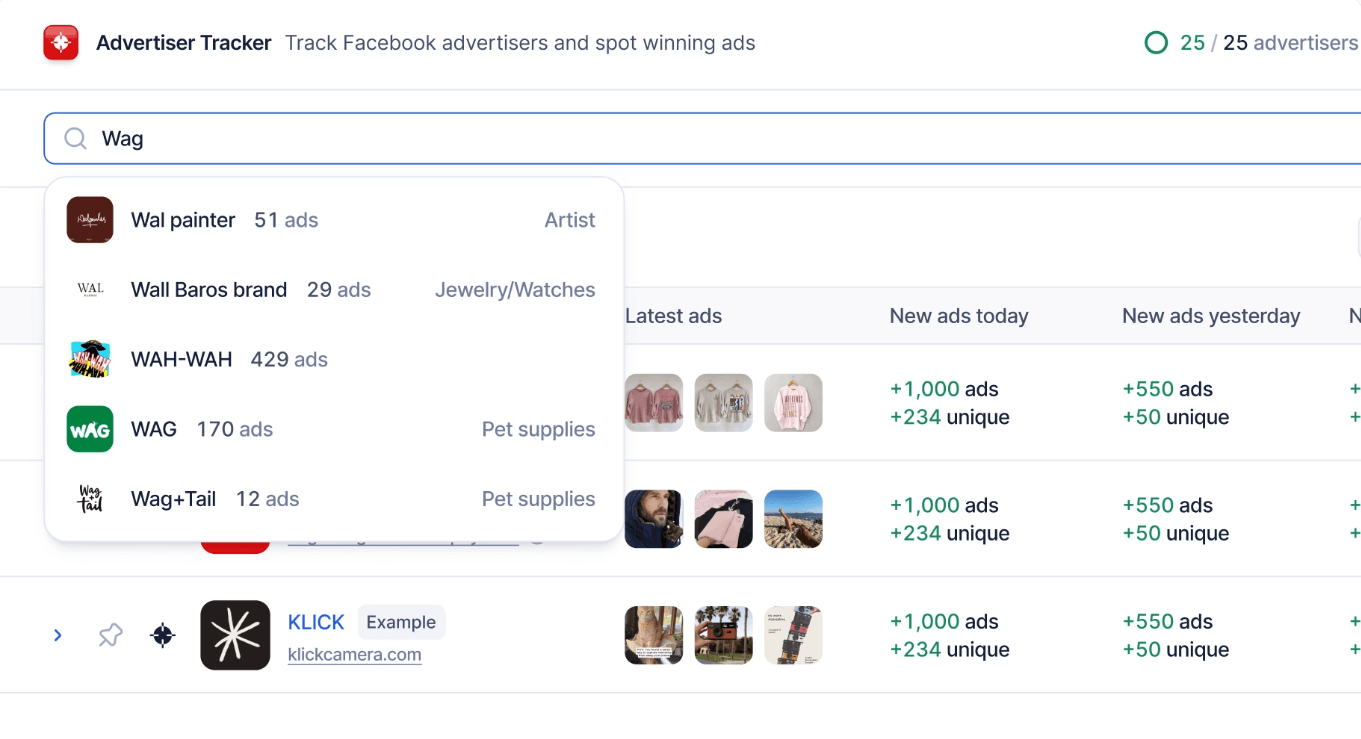Click the red Advertiser Tracker app logo
1361x739 pixels.
pyautogui.click(x=61, y=43)
